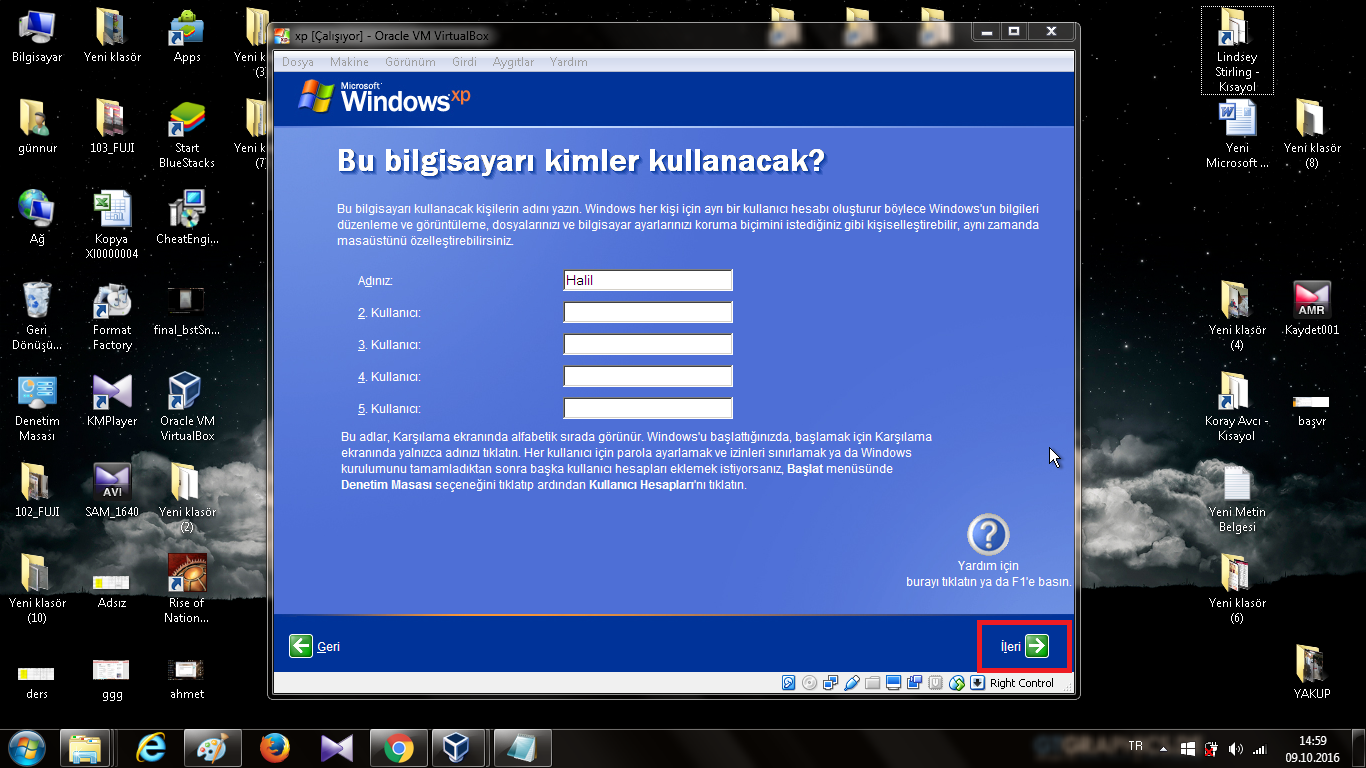This screenshot has width=1366, height=768.
Task: Click the optical disc indicator in VirtualBox status bar
Action: (x=809, y=683)
